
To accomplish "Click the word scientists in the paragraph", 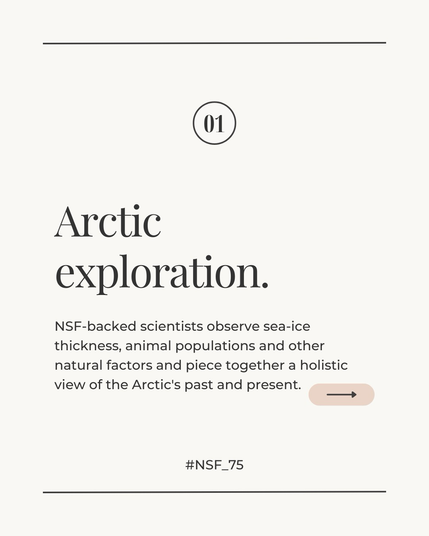I will [x=171, y=326].
